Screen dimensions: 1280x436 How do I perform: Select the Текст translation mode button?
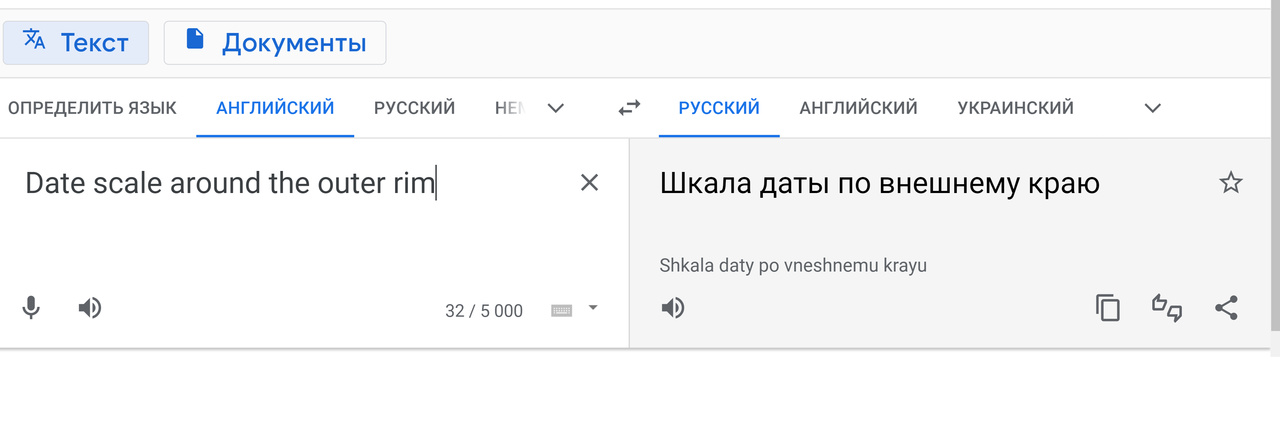[76, 43]
